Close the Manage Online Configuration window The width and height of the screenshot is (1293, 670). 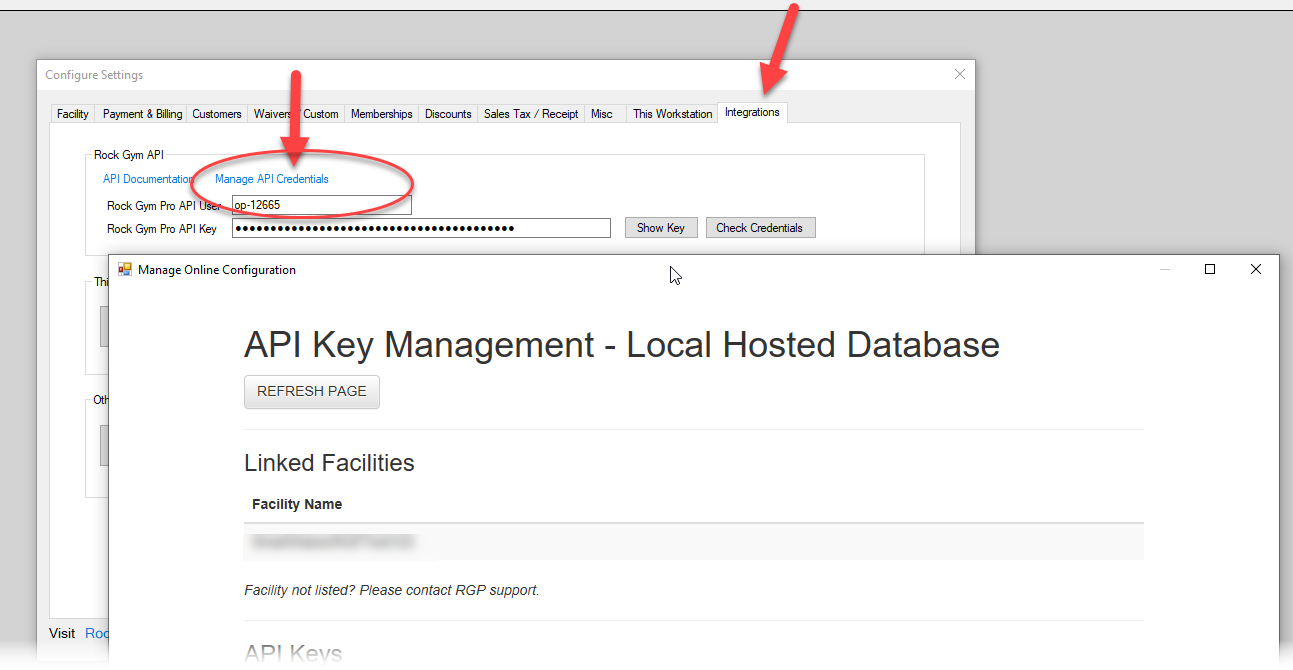coord(1256,269)
